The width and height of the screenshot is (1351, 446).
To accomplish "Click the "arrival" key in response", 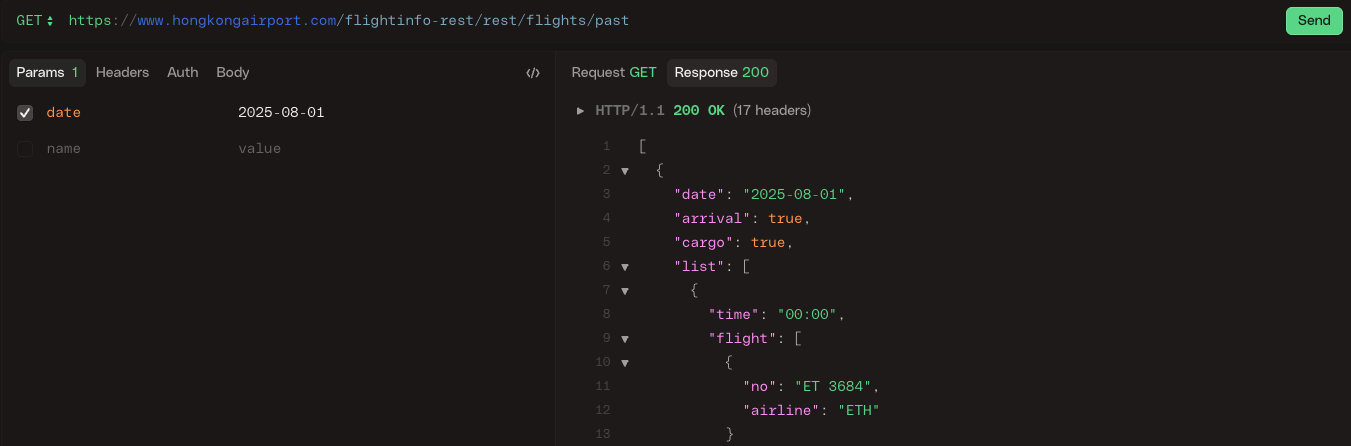I will tap(713, 219).
